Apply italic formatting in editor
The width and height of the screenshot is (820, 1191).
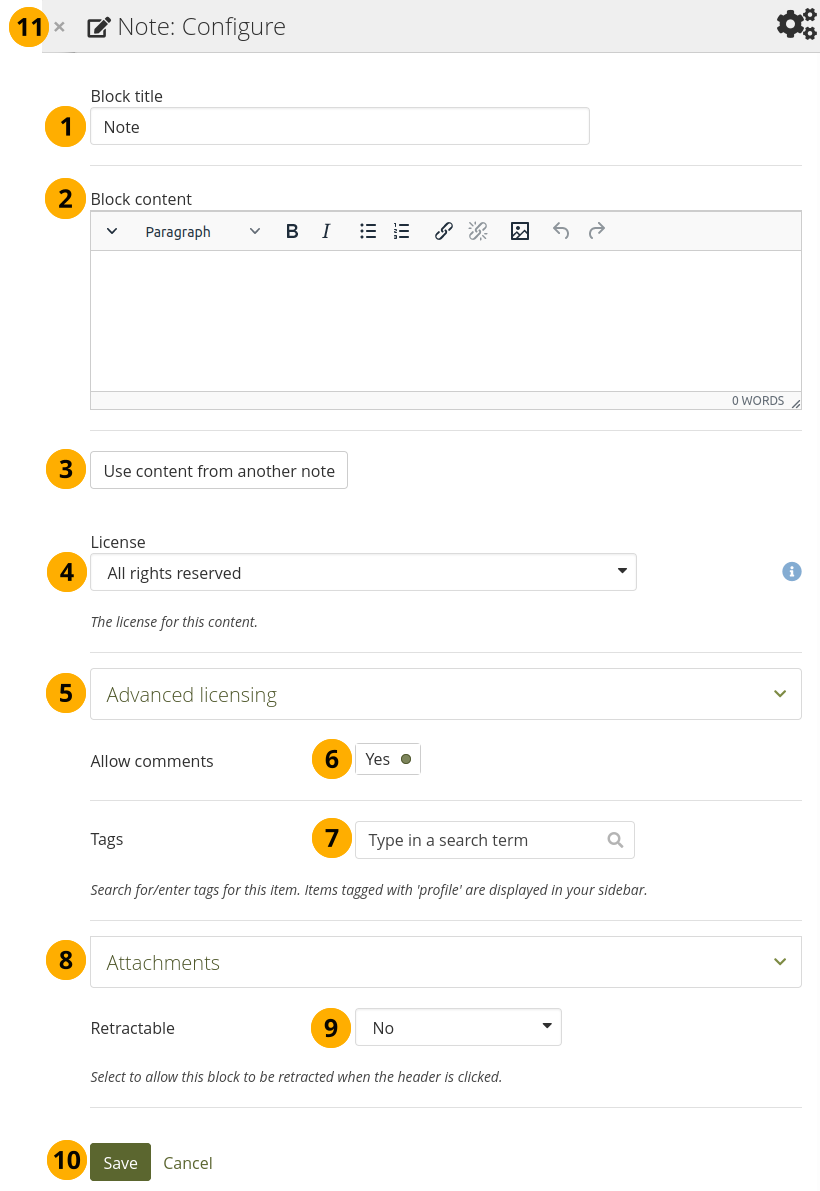coord(326,232)
